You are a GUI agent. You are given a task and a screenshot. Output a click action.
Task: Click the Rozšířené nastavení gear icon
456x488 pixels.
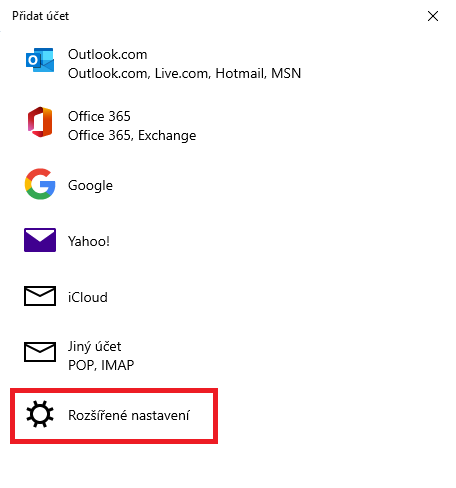click(x=40, y=414)
